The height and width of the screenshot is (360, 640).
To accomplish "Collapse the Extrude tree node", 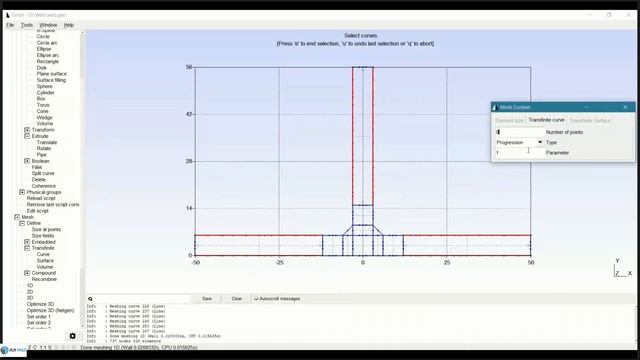I will pyautogui.click(x=27, y=136).
